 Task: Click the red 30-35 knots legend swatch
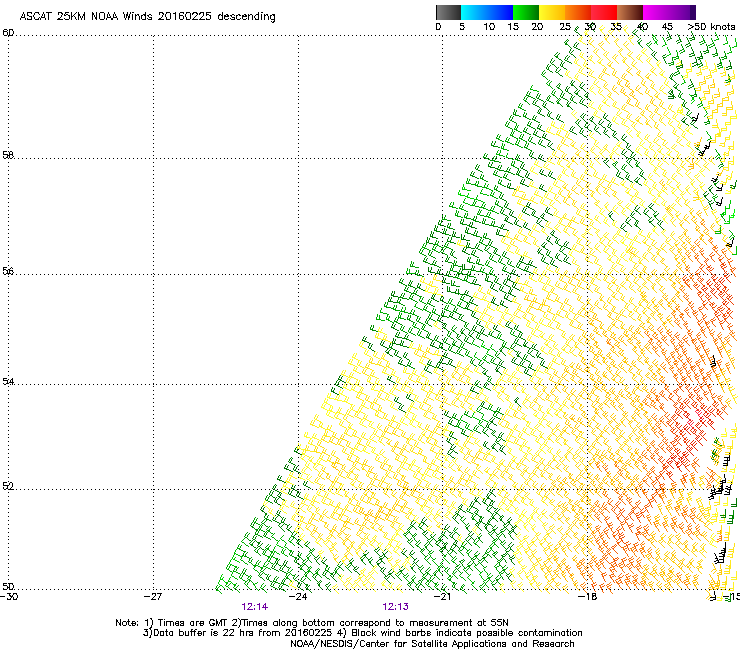[604, 12]
